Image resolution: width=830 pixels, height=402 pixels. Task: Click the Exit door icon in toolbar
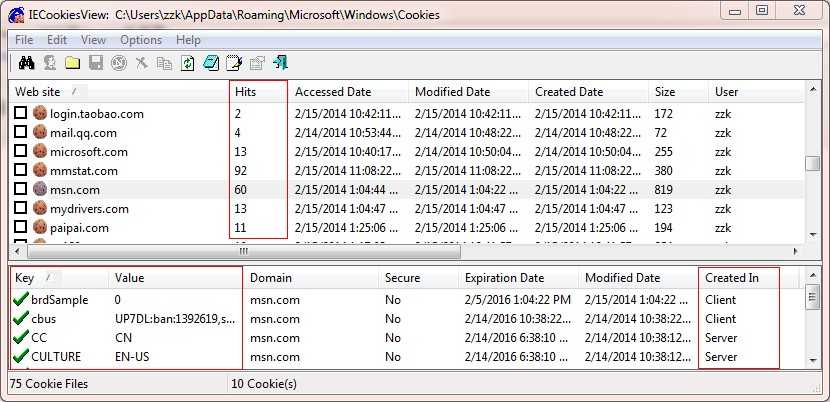[280, 63]
